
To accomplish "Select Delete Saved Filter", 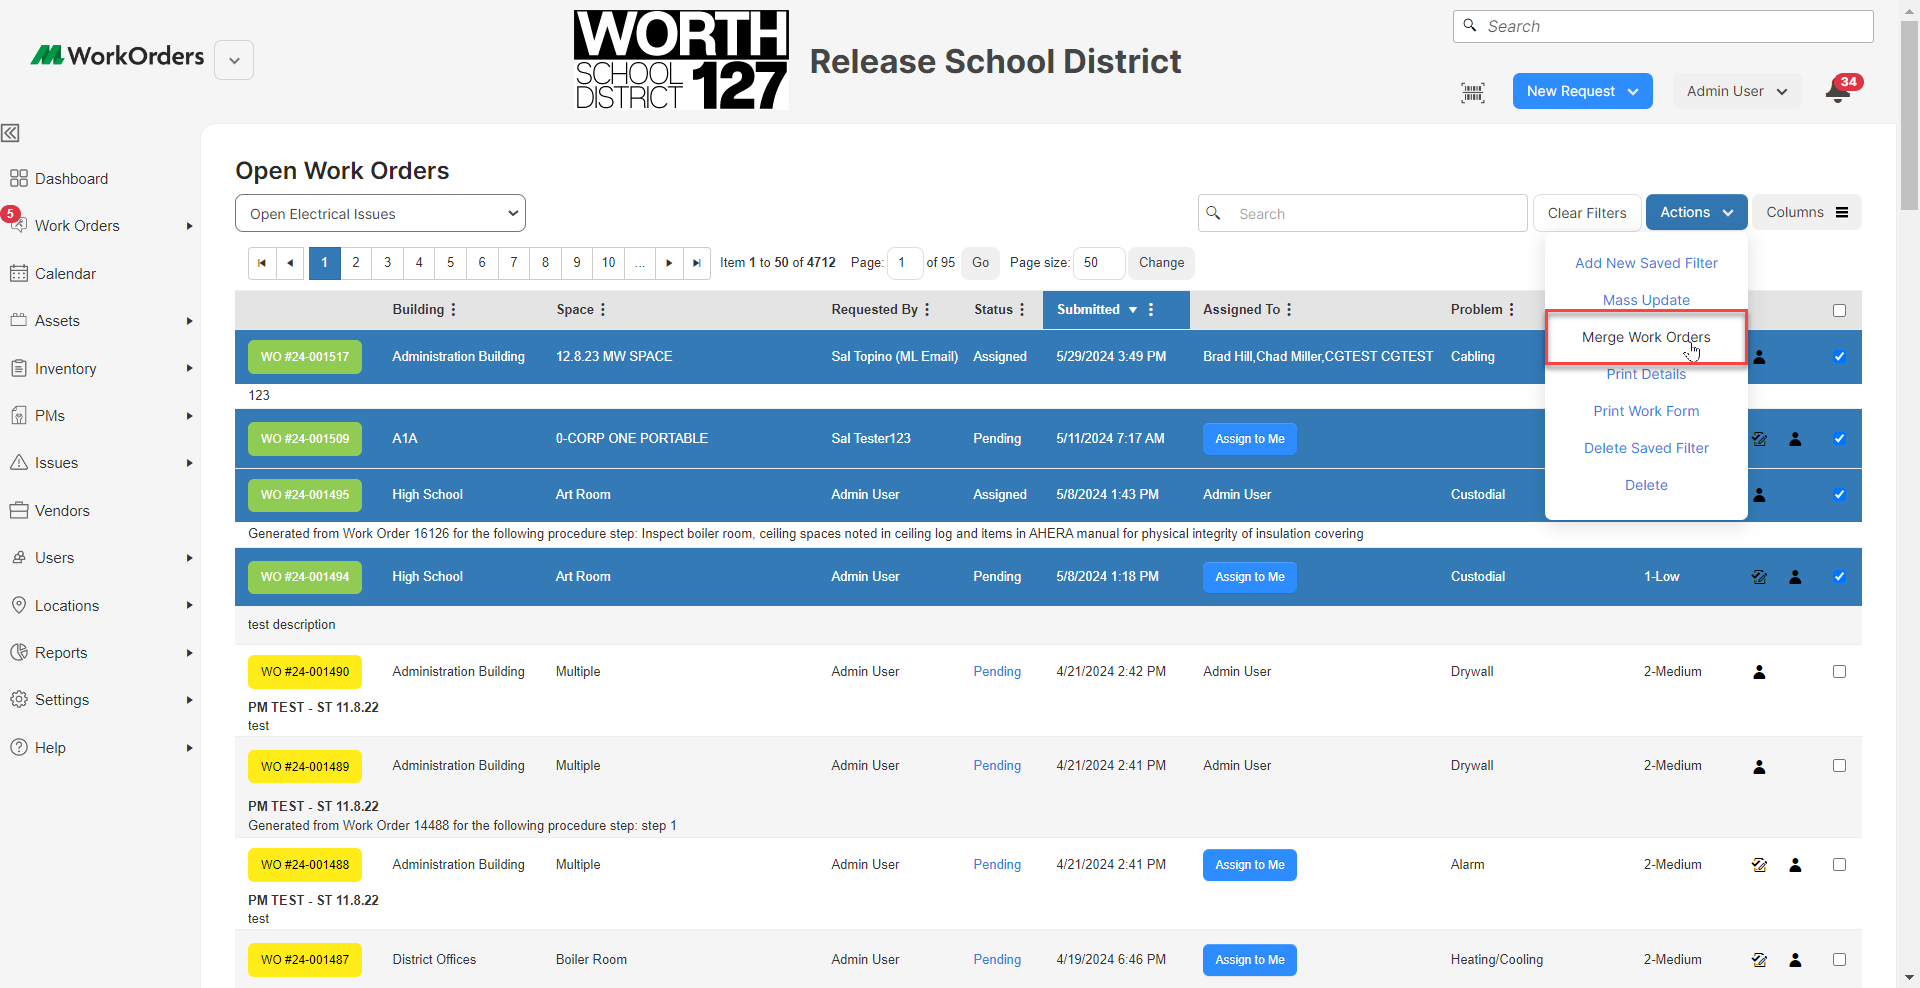I will 1646,448.
